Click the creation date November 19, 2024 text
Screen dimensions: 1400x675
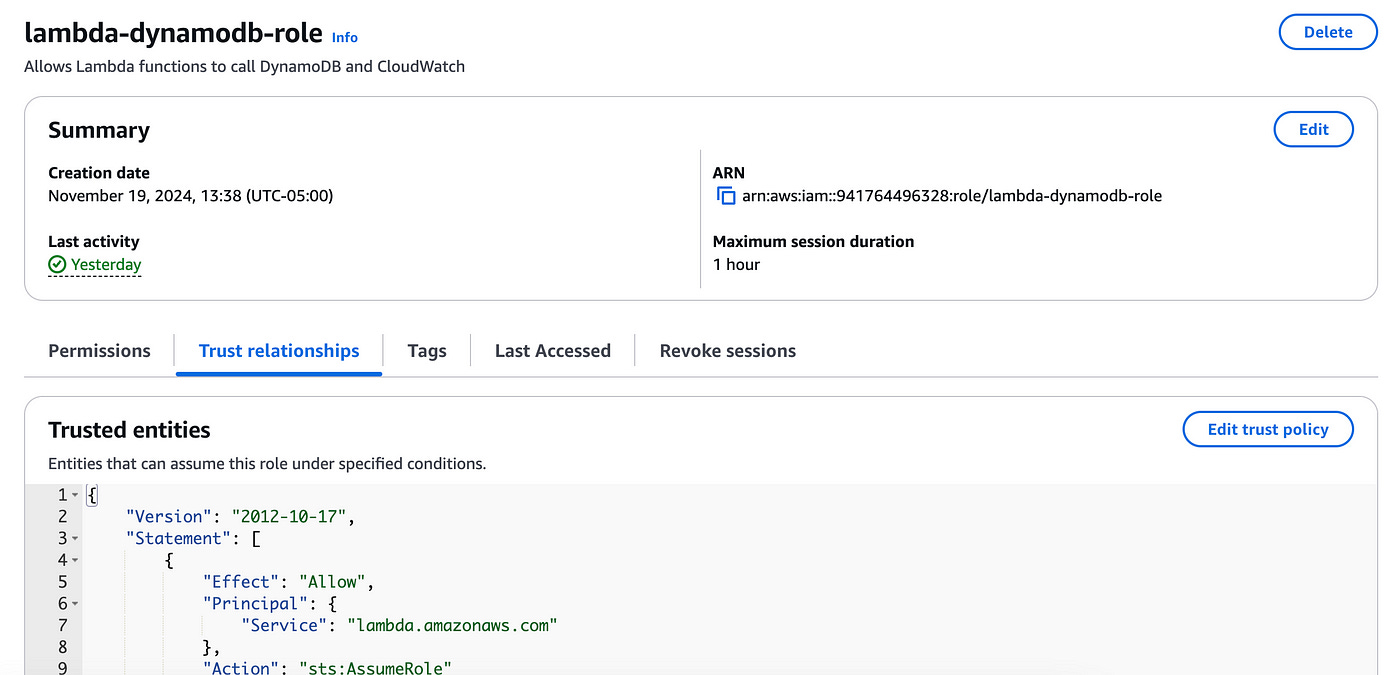[x=191, y=196]
